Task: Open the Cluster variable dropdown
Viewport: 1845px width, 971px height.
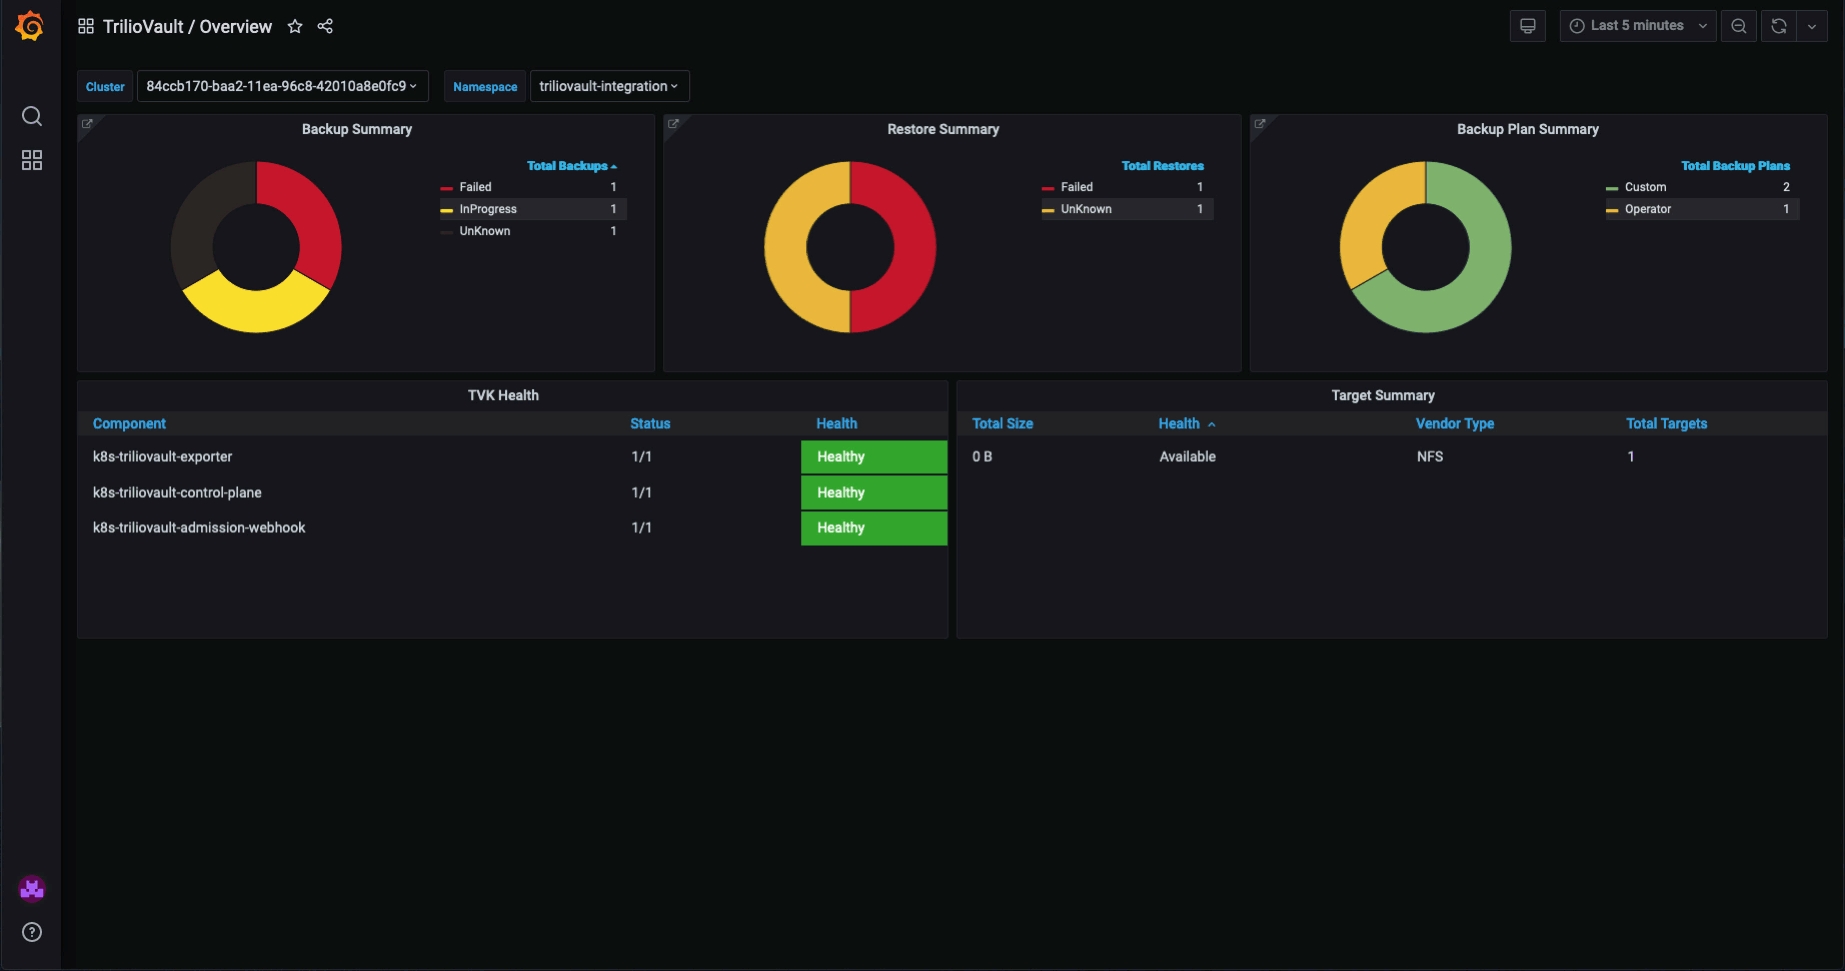Action: click(x=282, y=86)
